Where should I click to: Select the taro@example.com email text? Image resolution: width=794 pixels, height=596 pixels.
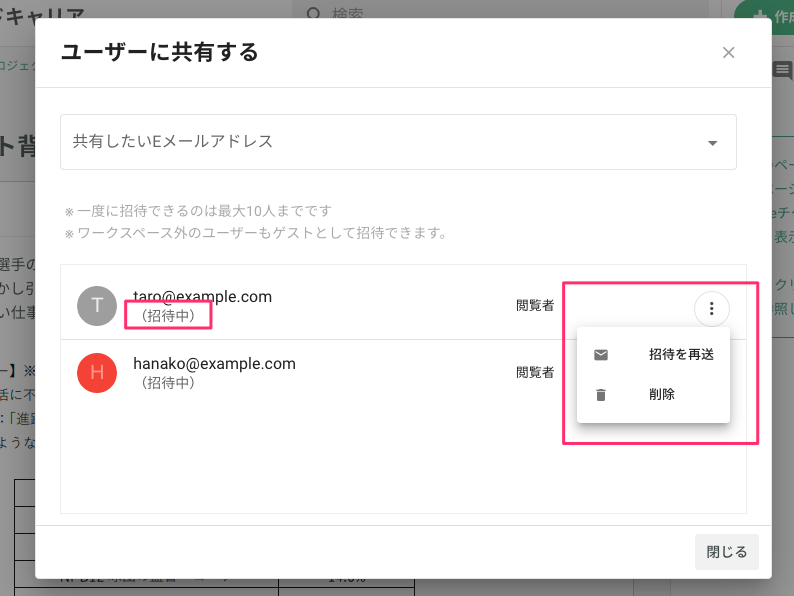click(203, 296)
